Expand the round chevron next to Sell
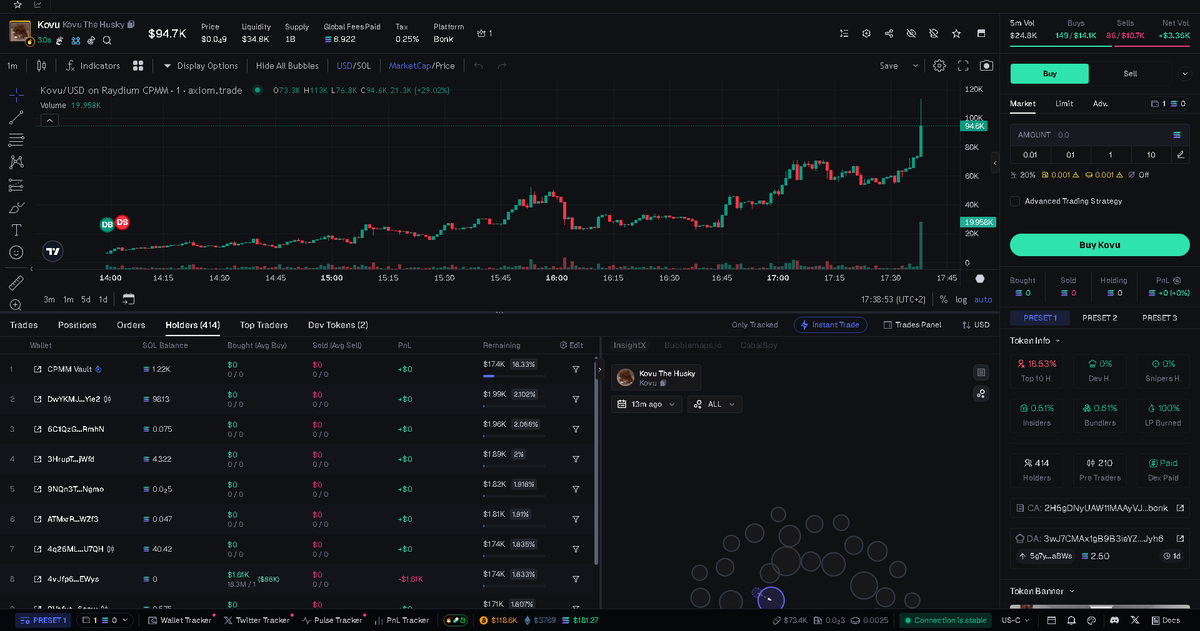The image size is (1200, 631). tap(1183, 73)
